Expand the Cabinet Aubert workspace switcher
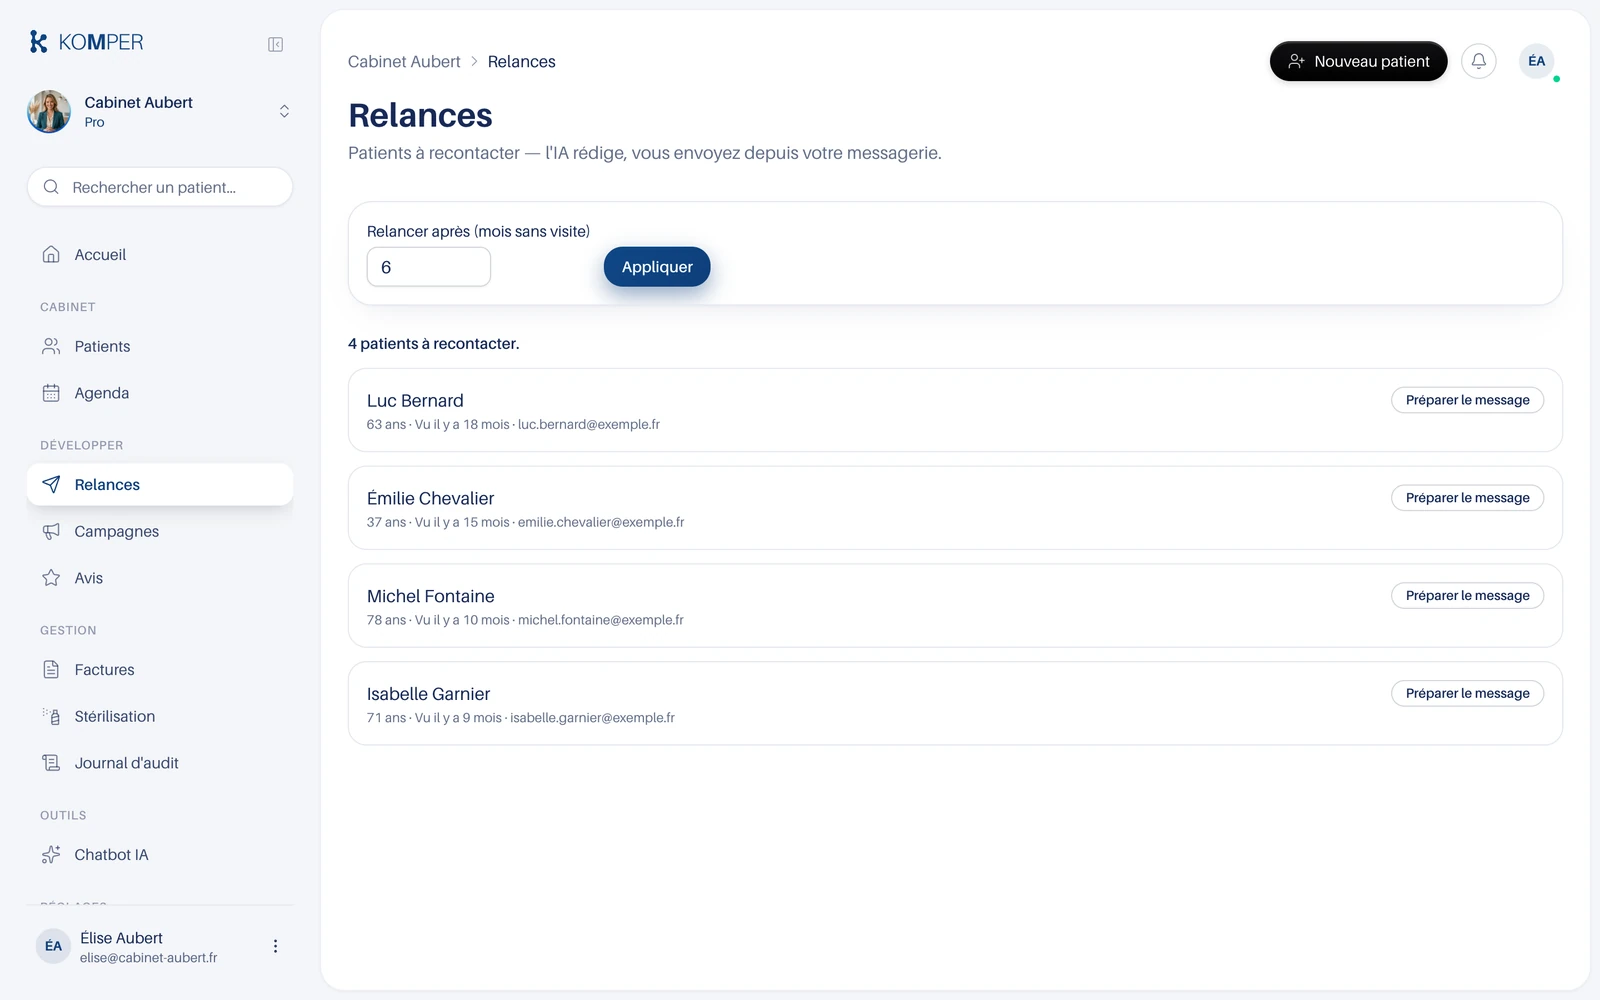 coord(284,111)
